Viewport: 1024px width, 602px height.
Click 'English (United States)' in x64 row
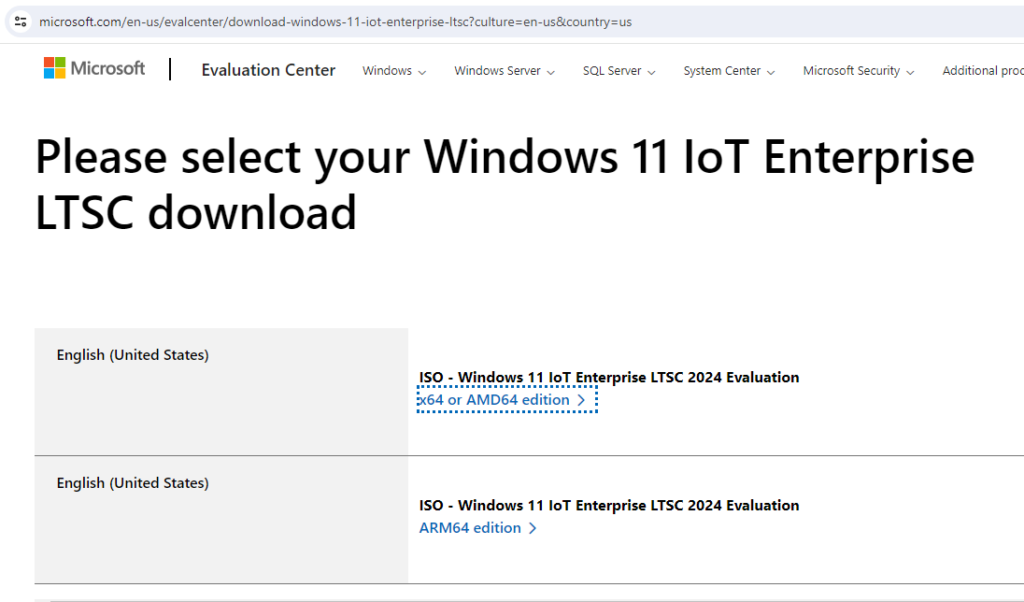point(133,355)
